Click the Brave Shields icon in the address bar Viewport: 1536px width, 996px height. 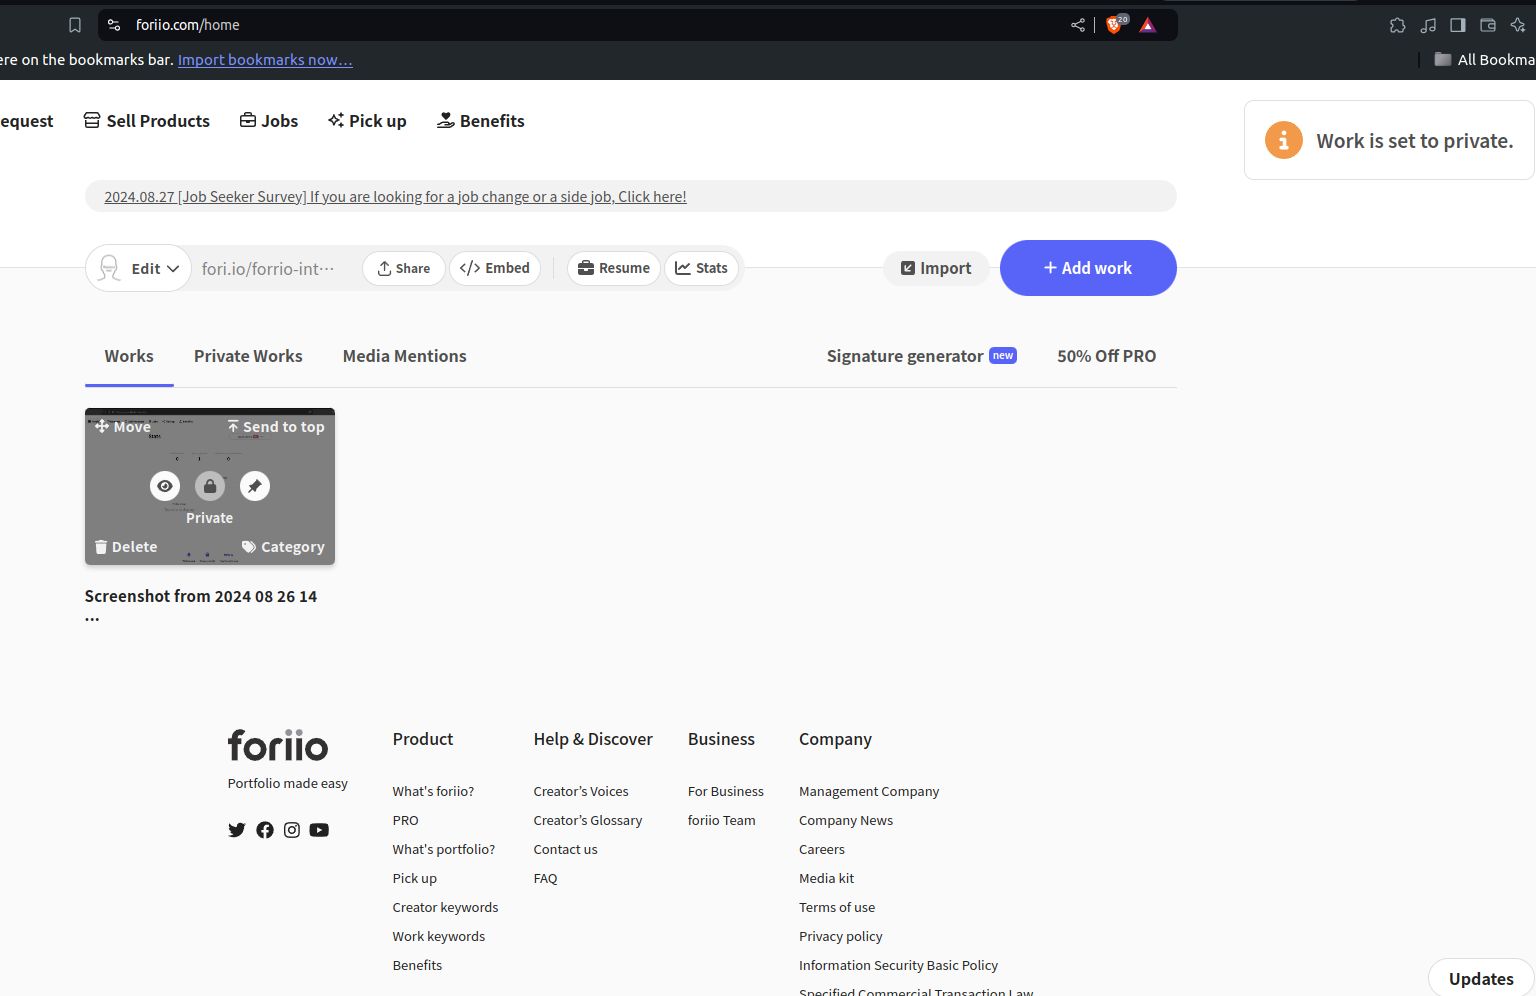1114,25
